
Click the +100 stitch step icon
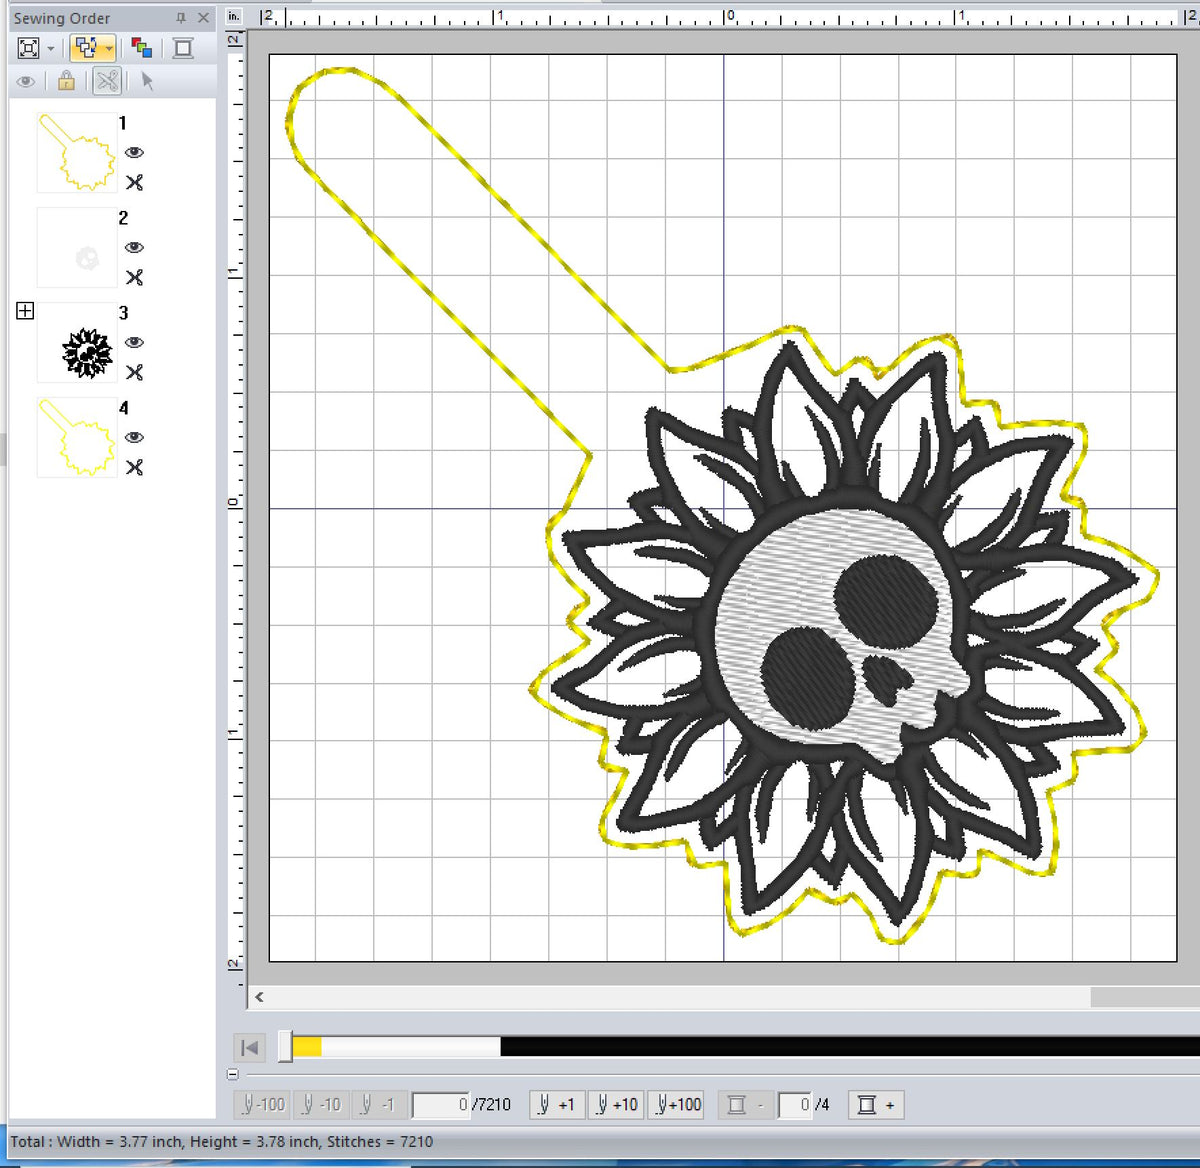point(677,1104)
